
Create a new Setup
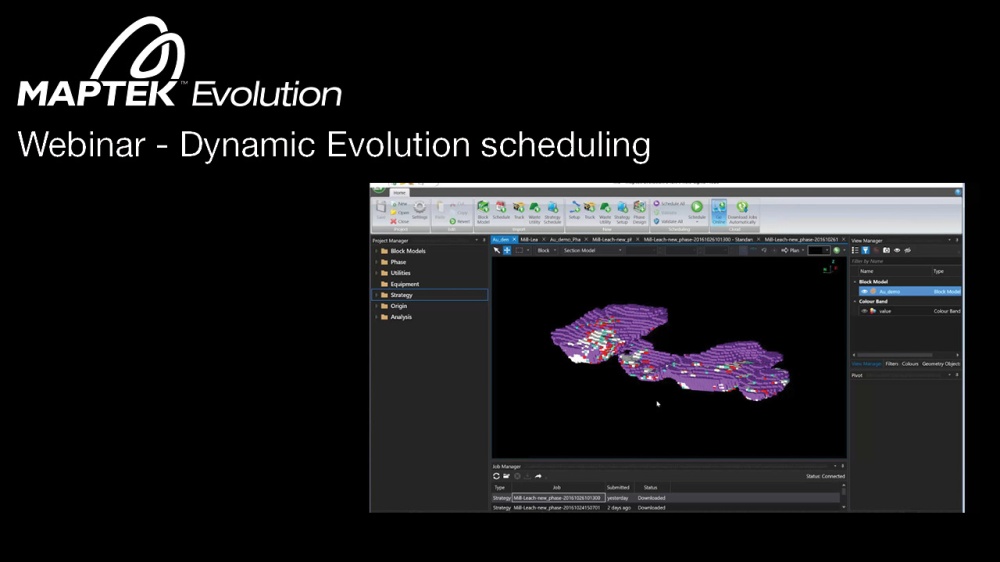coord(574,211)
